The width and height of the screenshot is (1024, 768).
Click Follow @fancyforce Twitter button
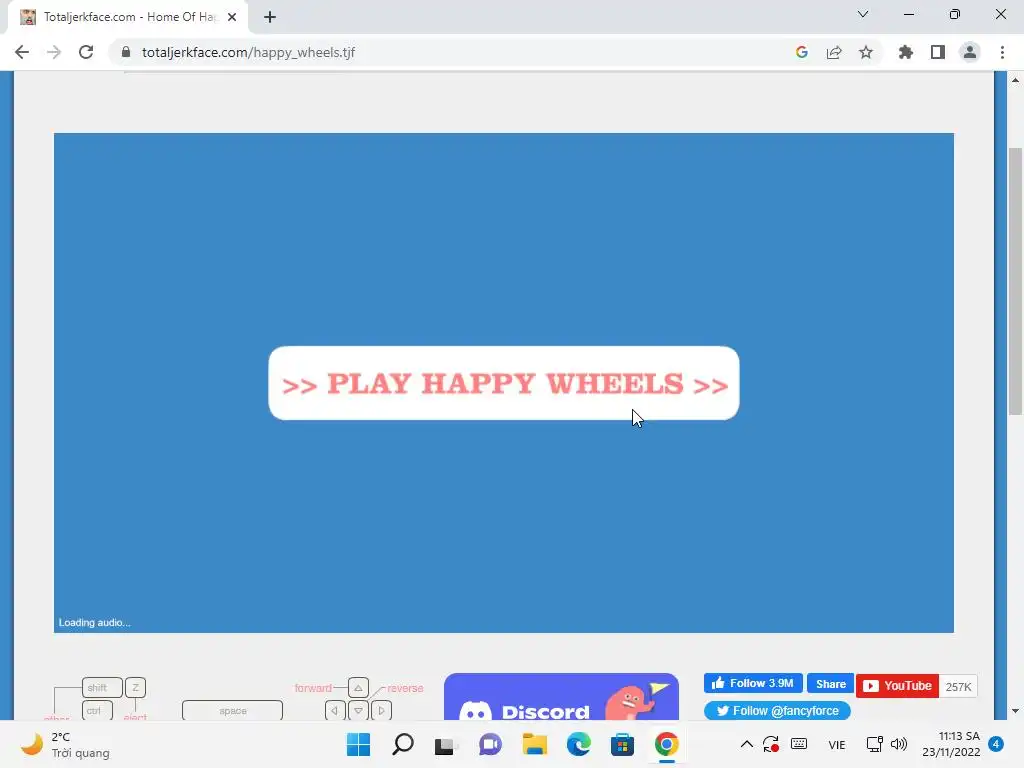click(777, 711)
